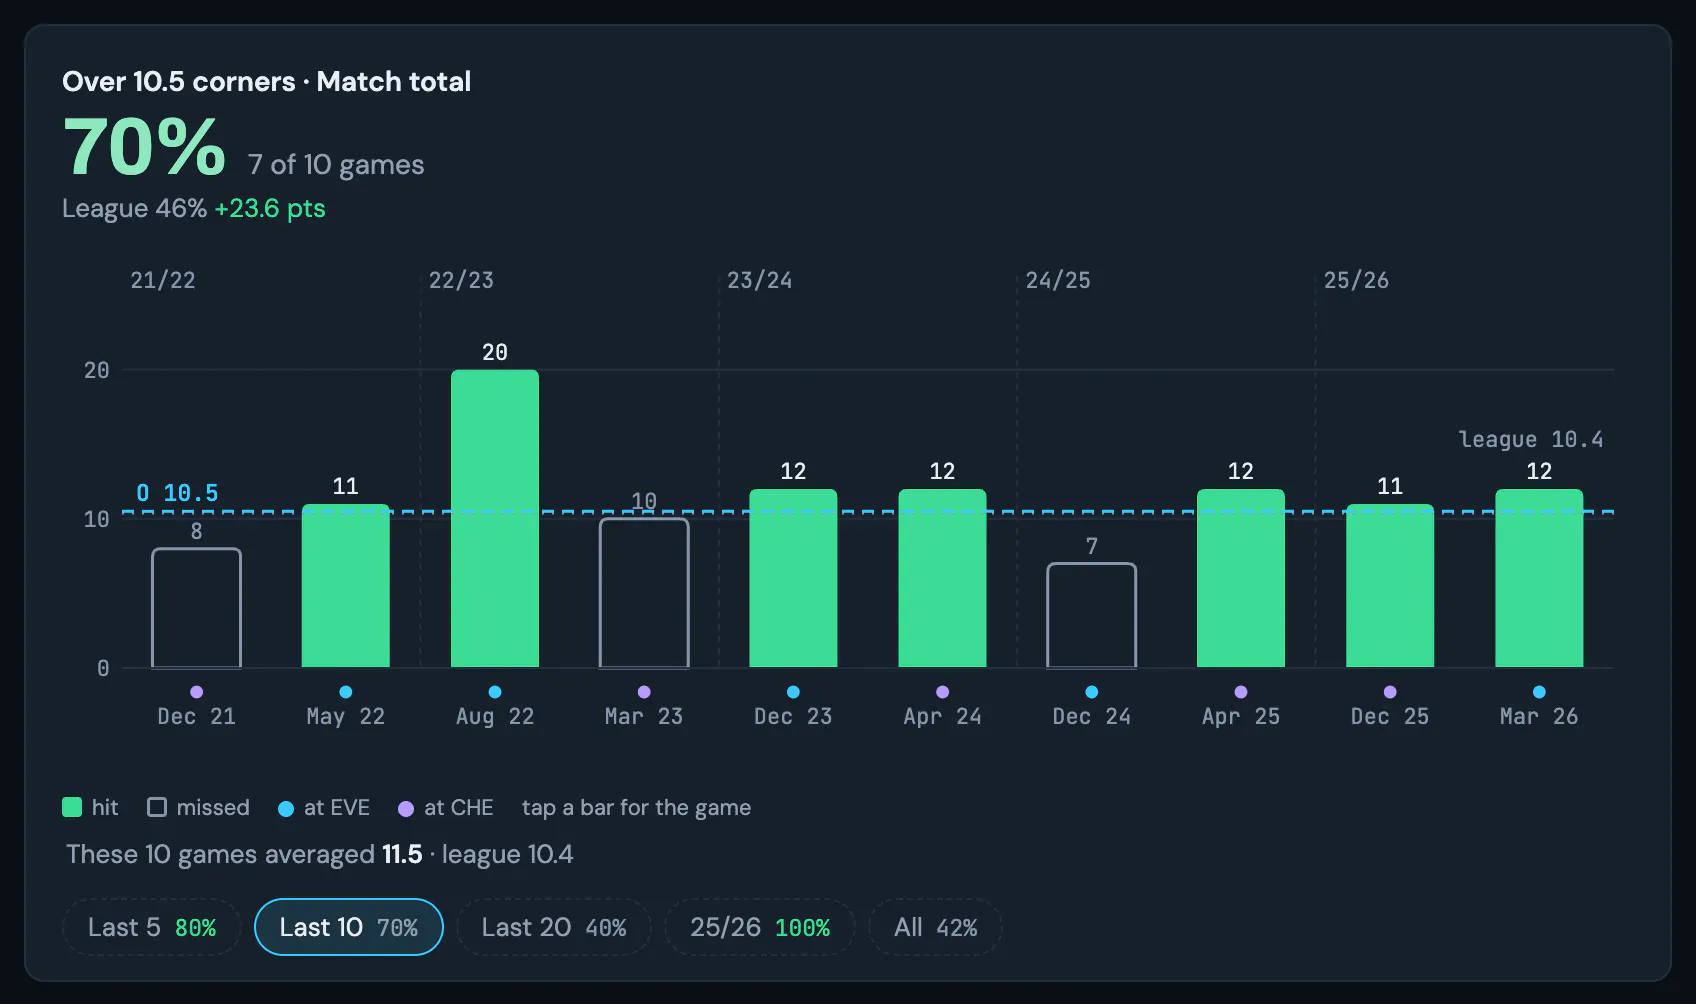This screenshot has width=1696, height=1004.
Task: Click the 21/22 season header label
Action: [x=163, y=280]
